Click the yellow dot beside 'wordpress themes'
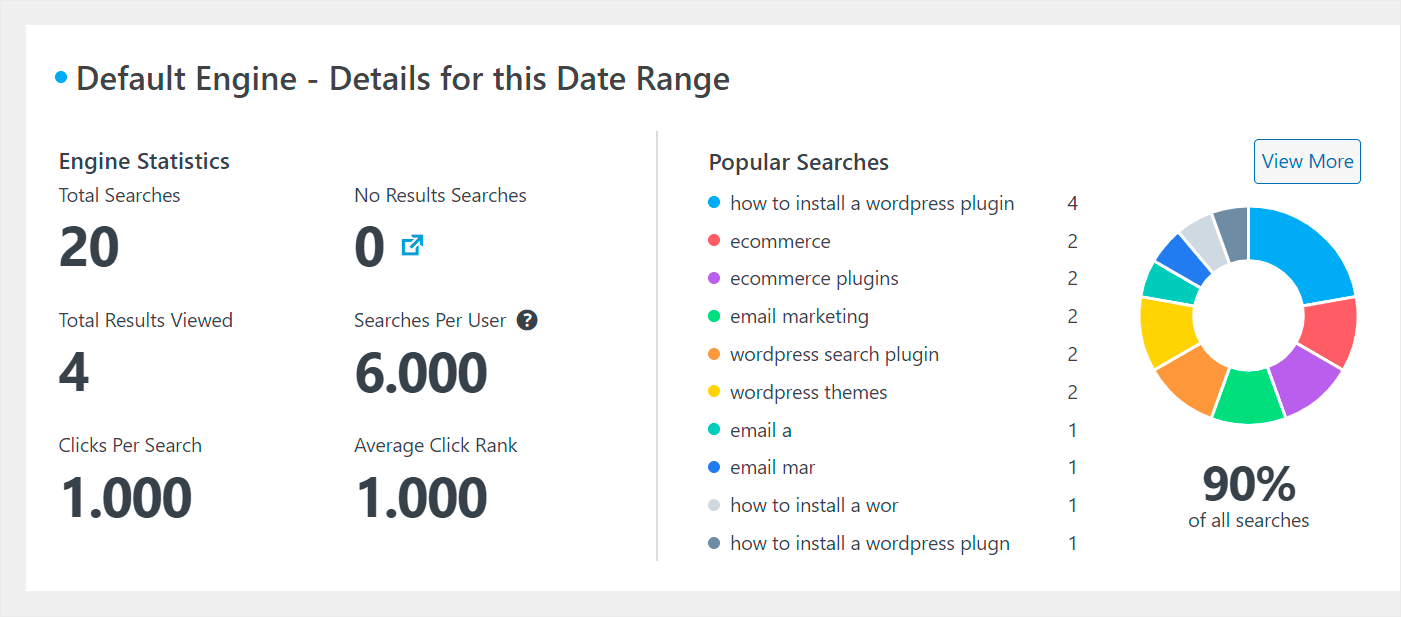The height and width of the screenshot is (617, 1401). tap(714, 392)
